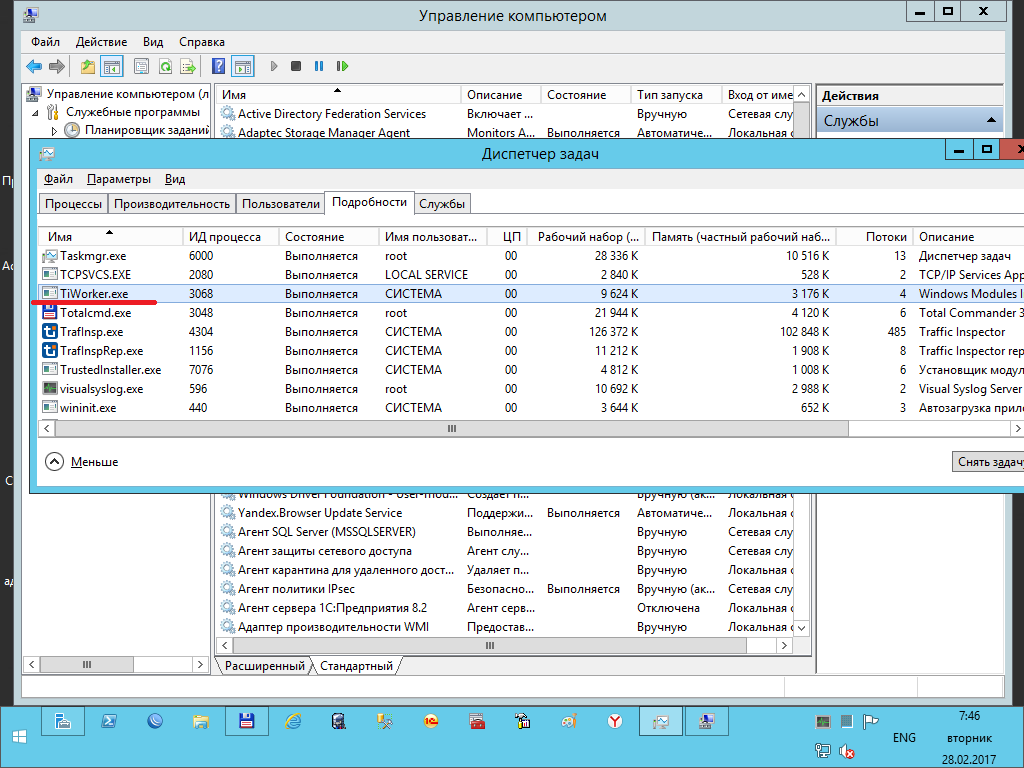The width and height of the screenshot is (1024, 768).
Task: Open File Explorer from the taskbar
Action: coord(200,722)
